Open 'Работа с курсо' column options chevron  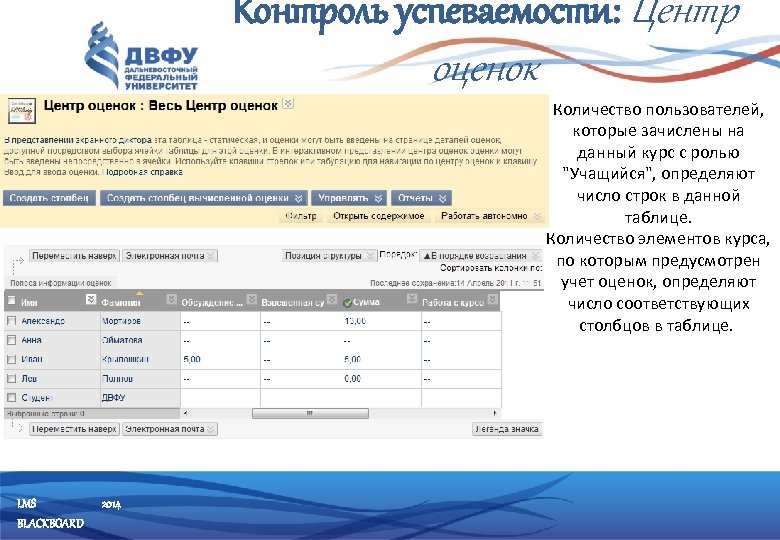pyautogui.click(x=492, y=299)
